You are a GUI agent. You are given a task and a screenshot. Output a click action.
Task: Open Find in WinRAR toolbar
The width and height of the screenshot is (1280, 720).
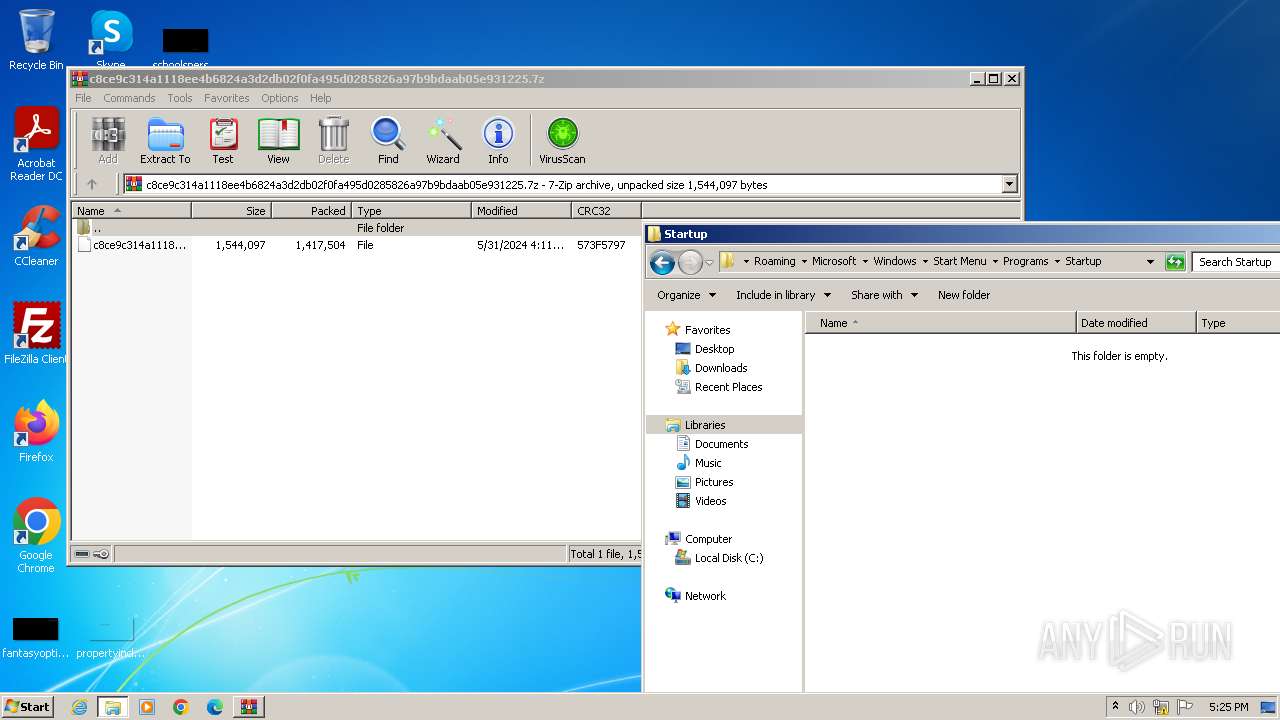[x=388, y=141]
